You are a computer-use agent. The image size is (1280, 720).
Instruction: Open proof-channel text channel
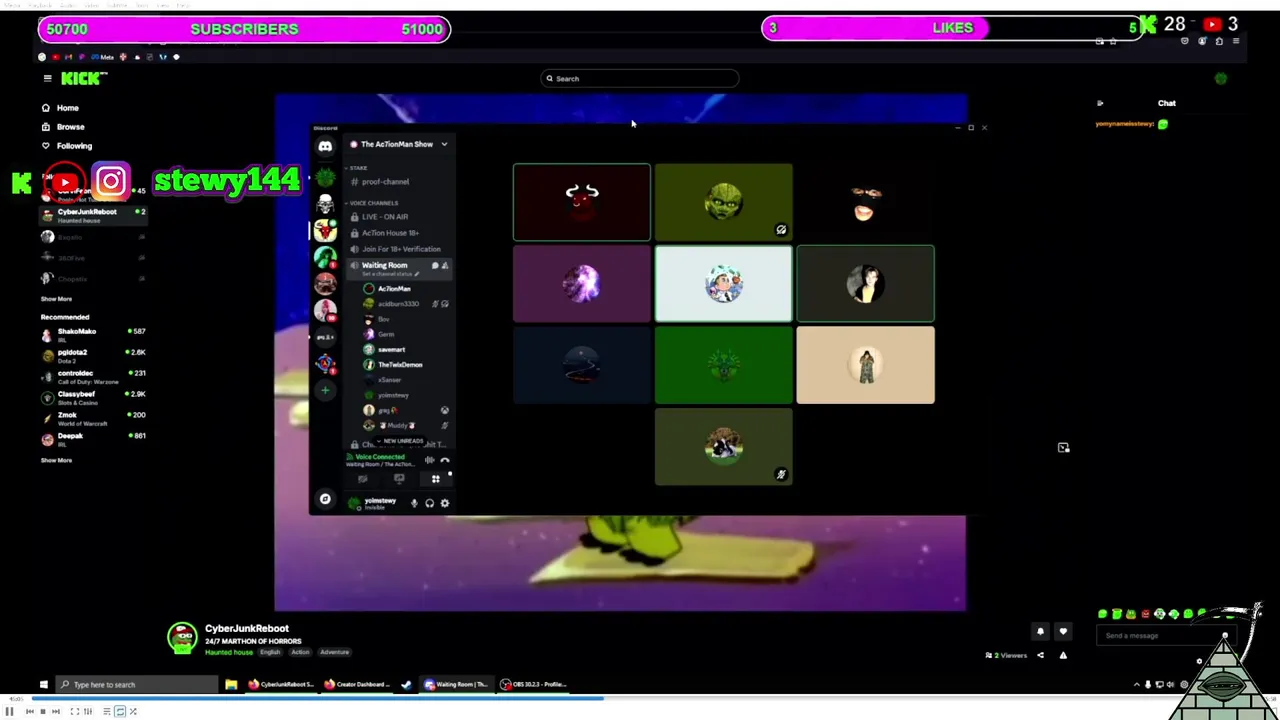[x=385, y=182]
